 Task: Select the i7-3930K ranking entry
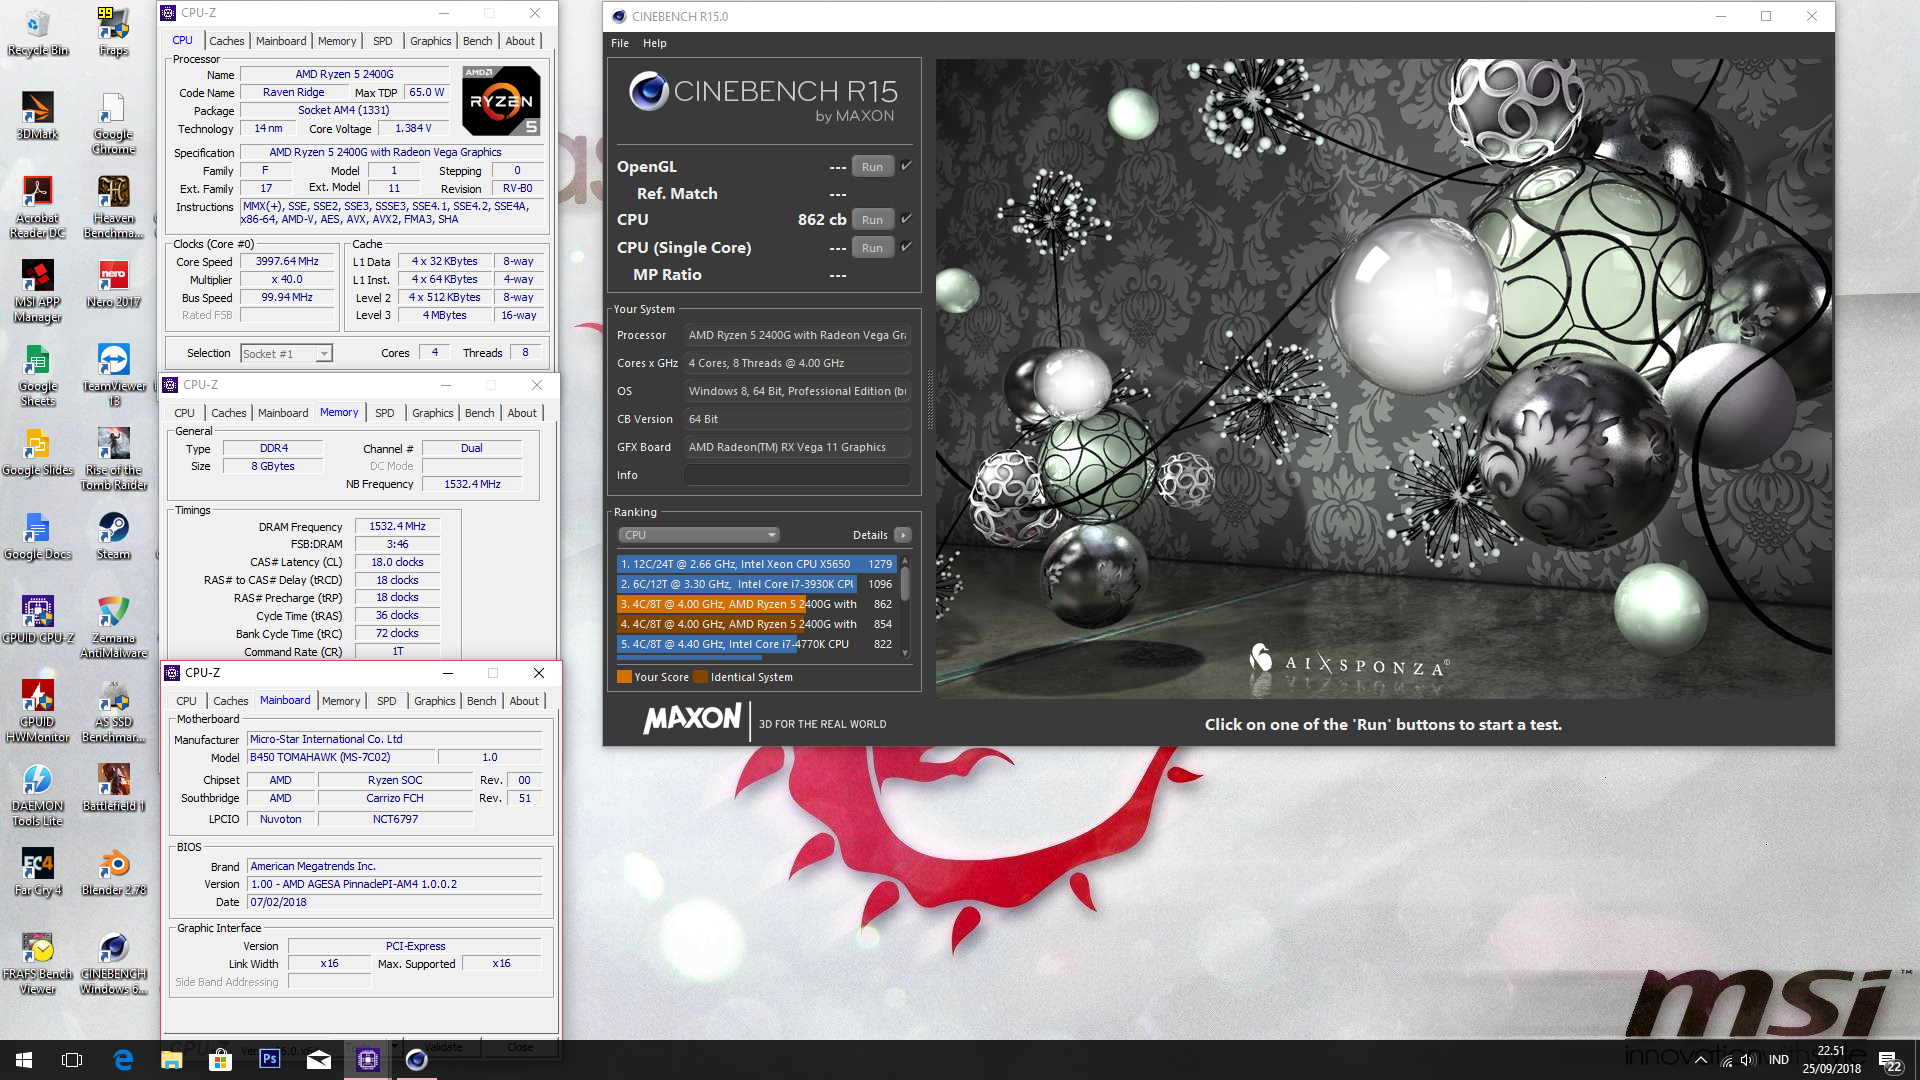coord(756,584)
